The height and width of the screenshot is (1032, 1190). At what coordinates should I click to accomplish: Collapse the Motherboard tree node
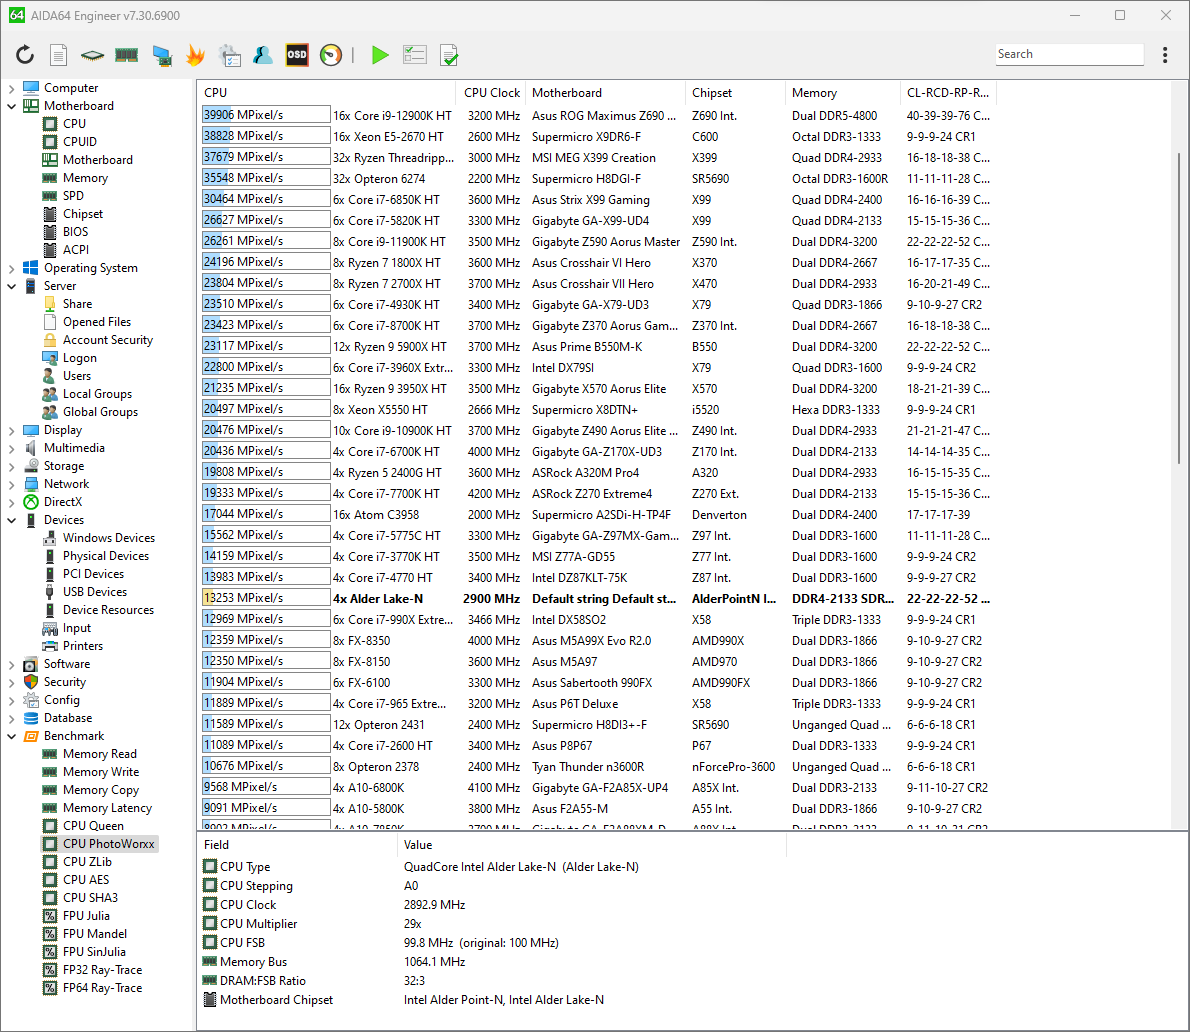(x=11, y=106)
